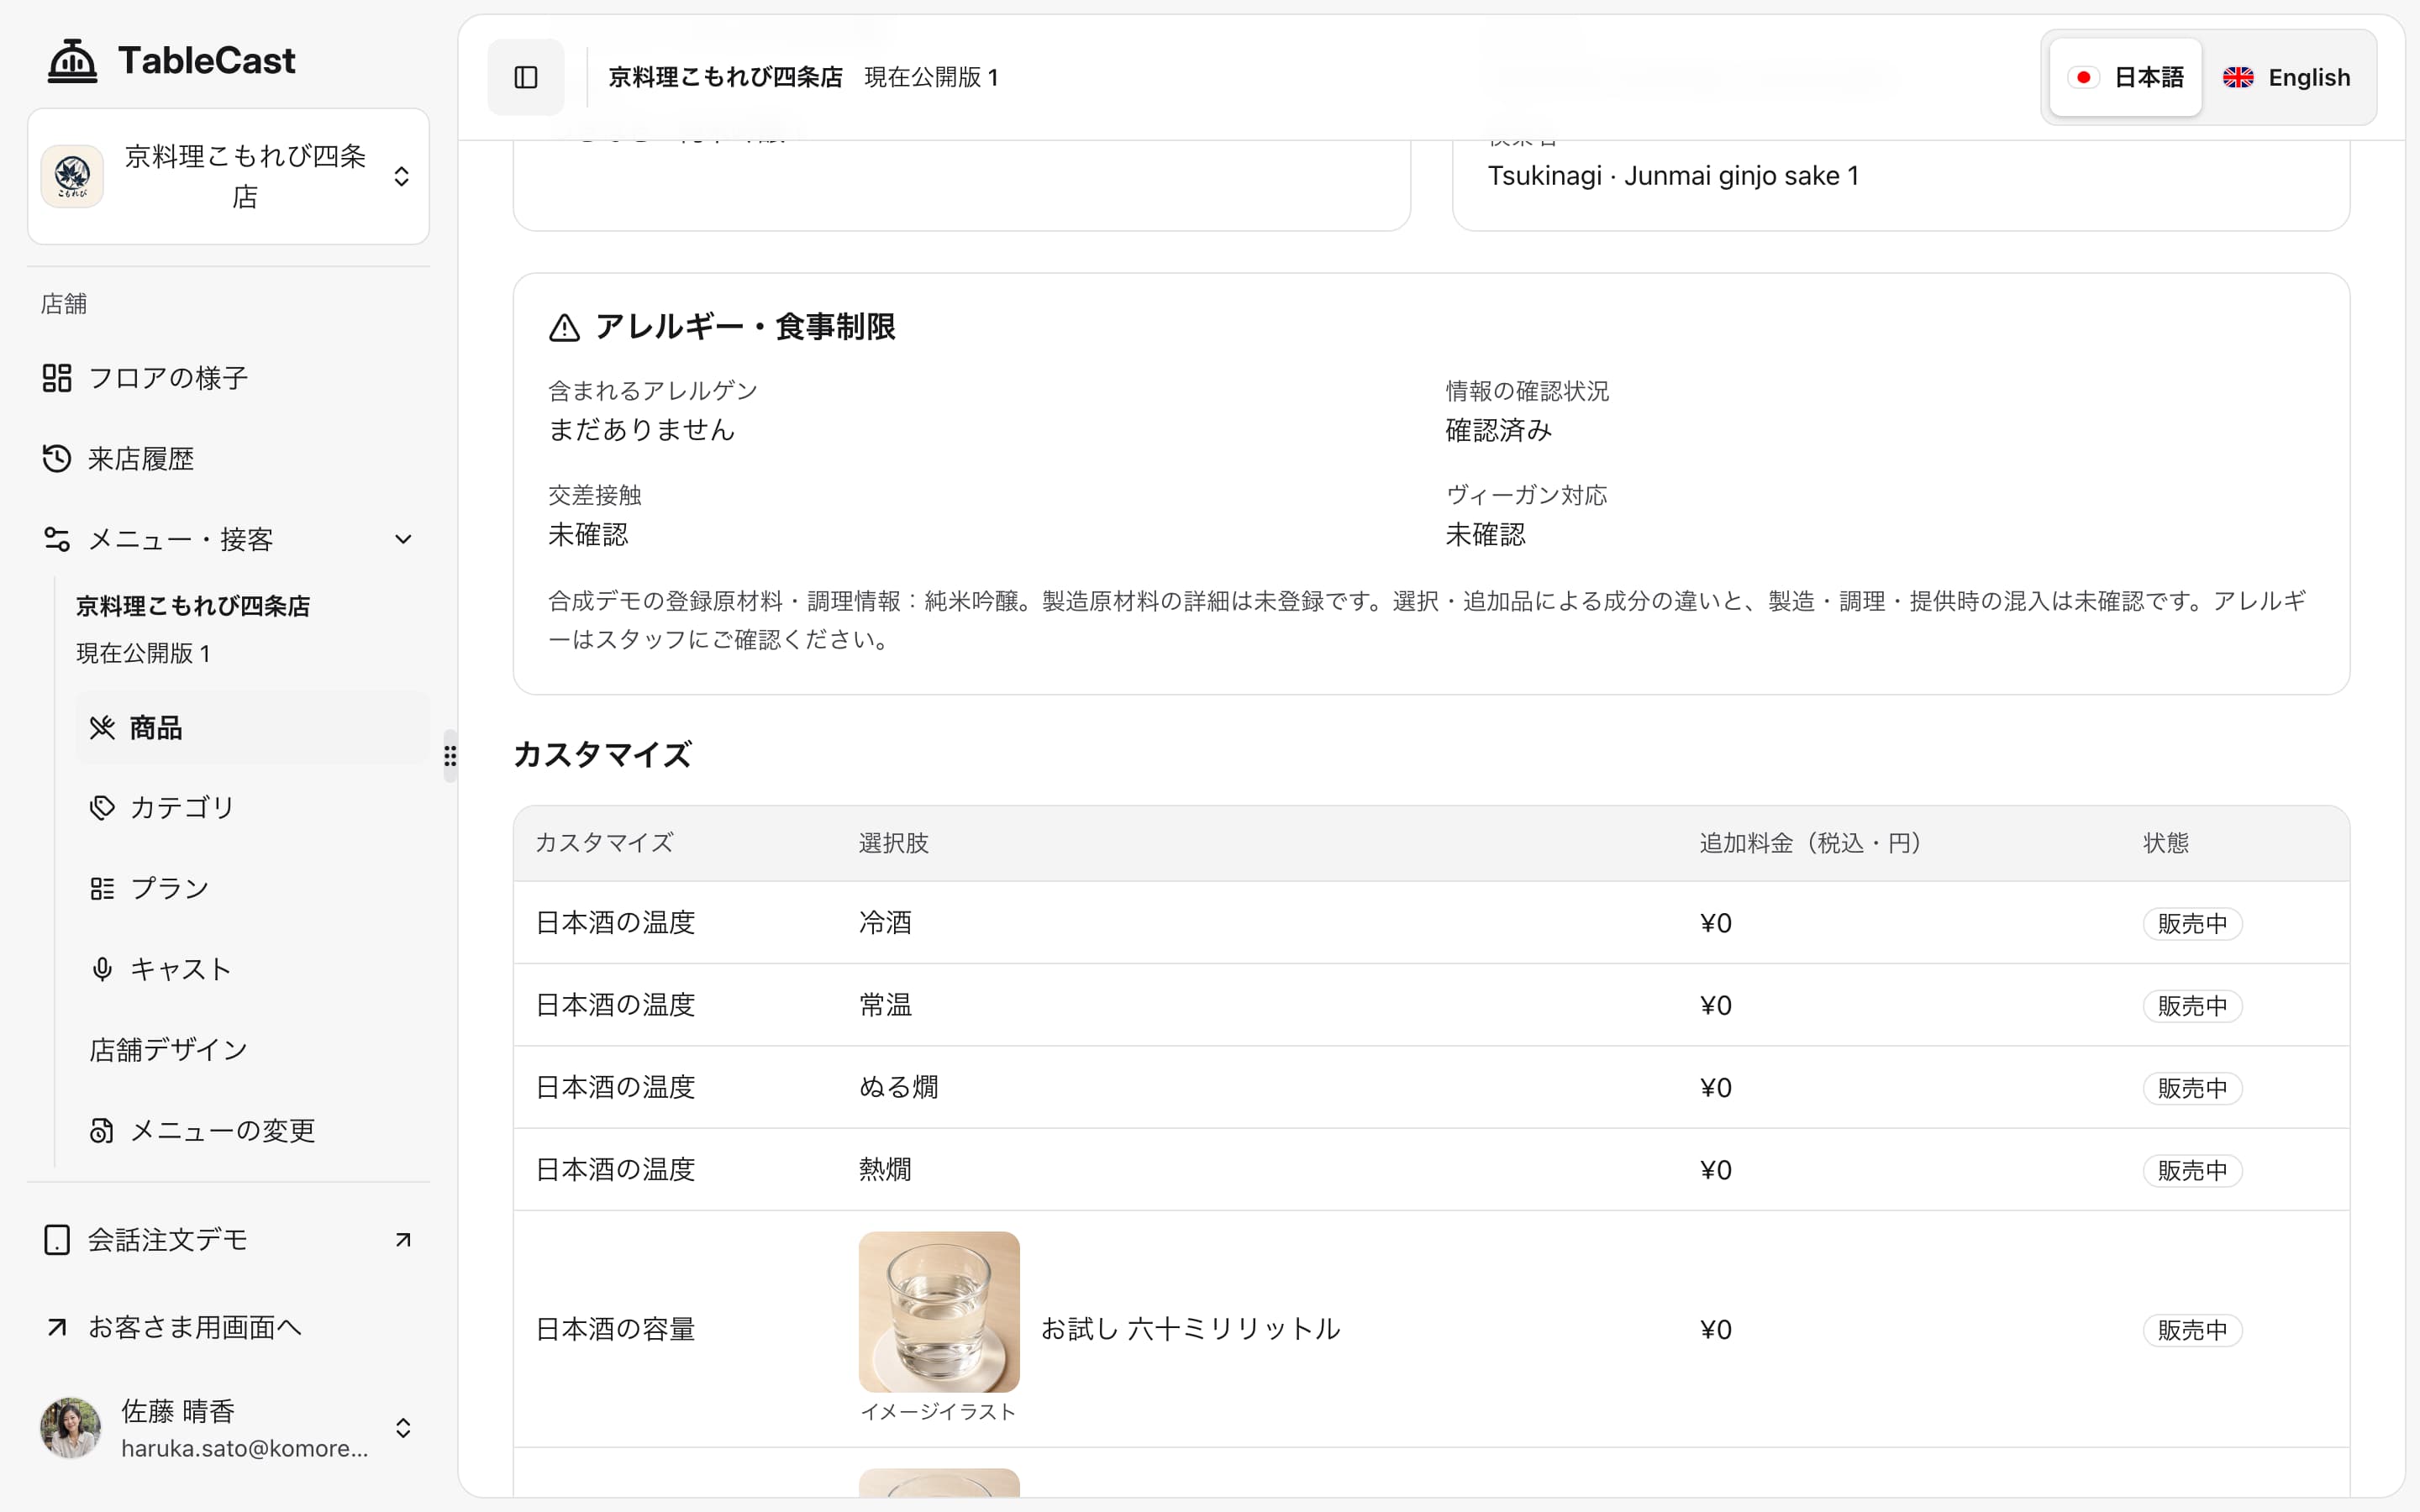Click 京料理こもれび四条店 in the top breadcrumb
The image size is (2420, 1512).
coord(725,77)
